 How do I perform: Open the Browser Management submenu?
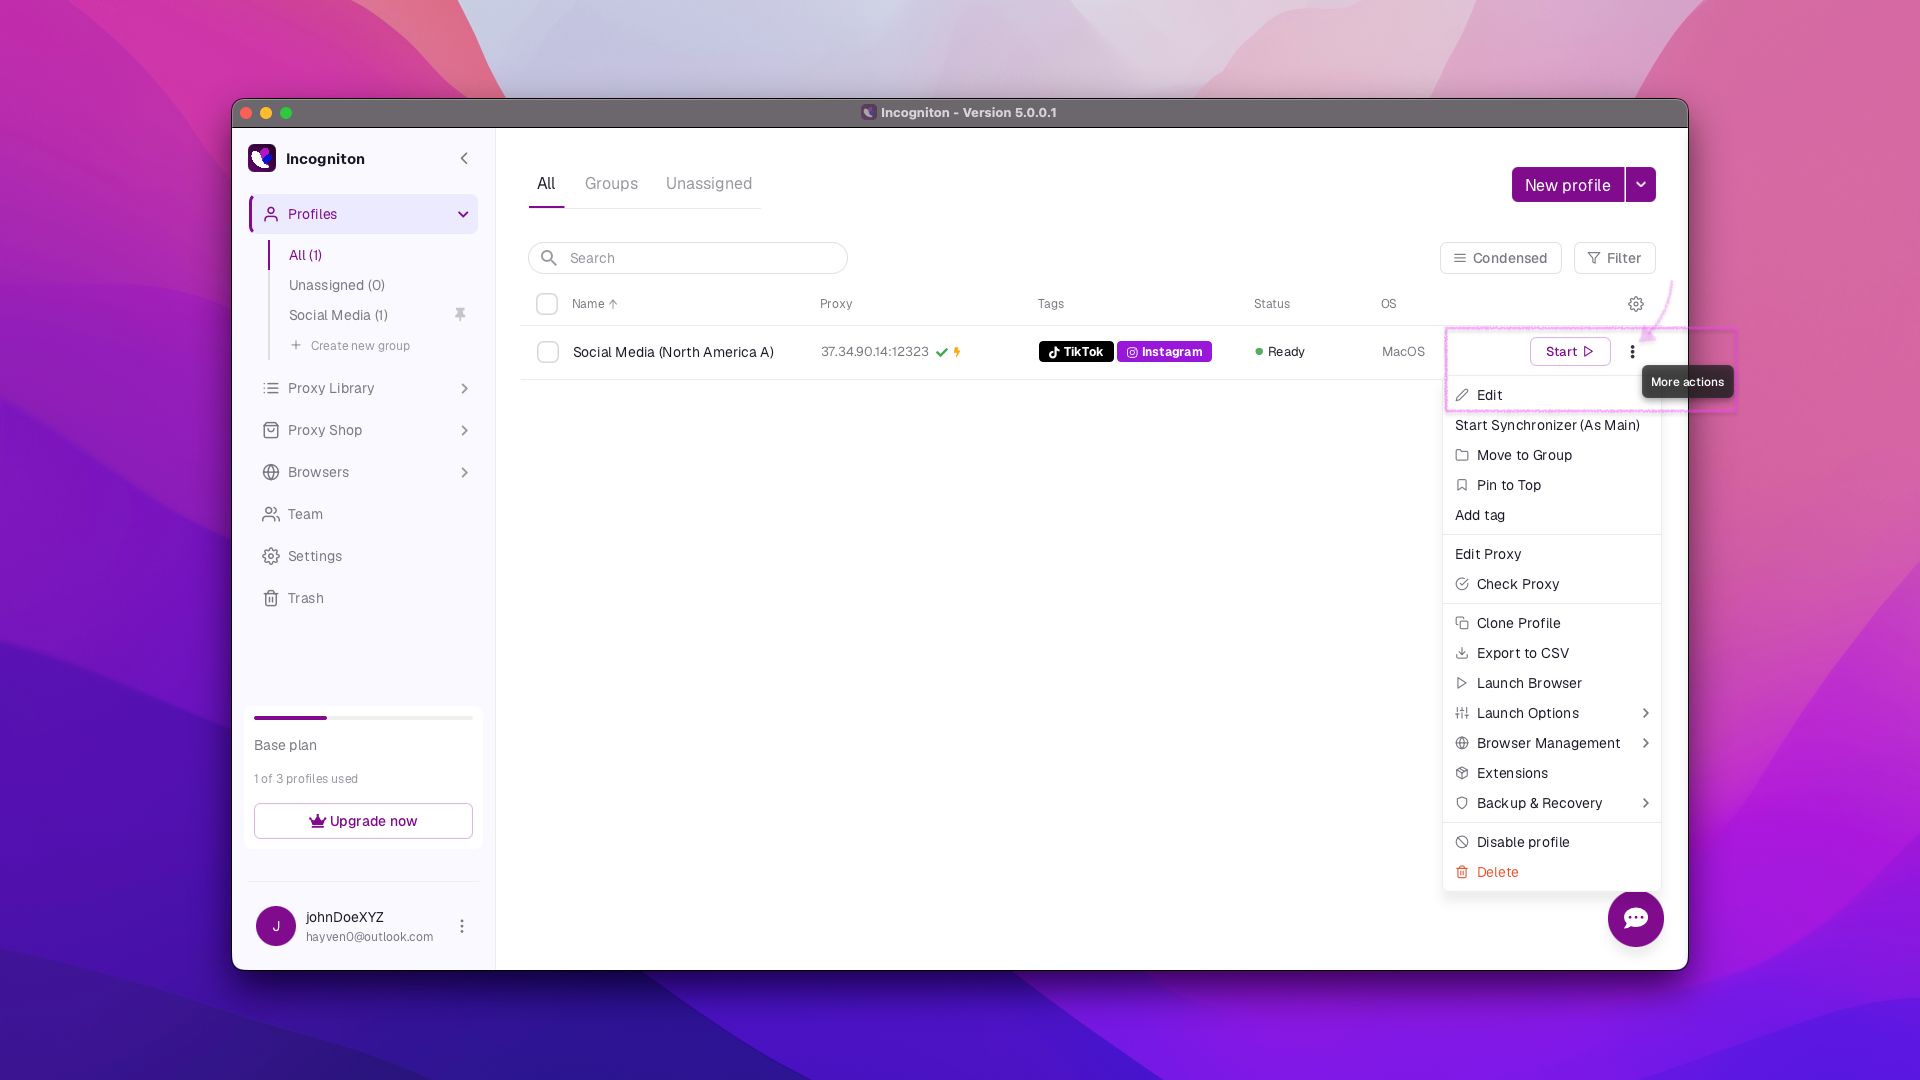1552,743
